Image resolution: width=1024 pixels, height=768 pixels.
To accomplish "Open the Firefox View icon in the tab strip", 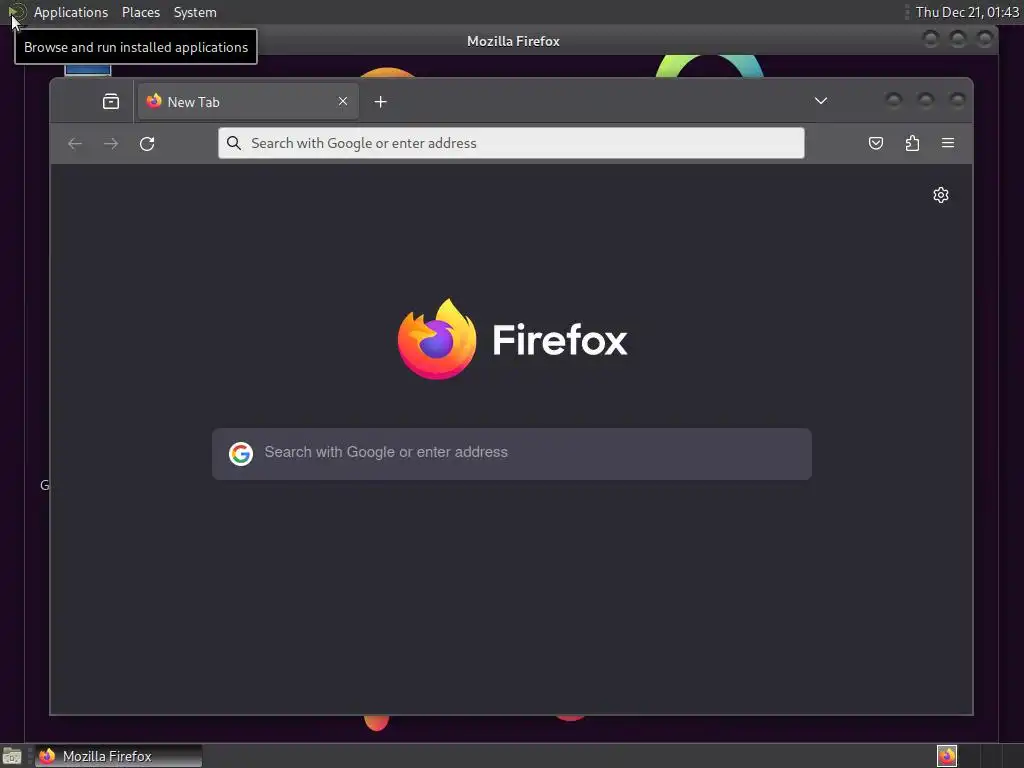I will coord(111,101).
